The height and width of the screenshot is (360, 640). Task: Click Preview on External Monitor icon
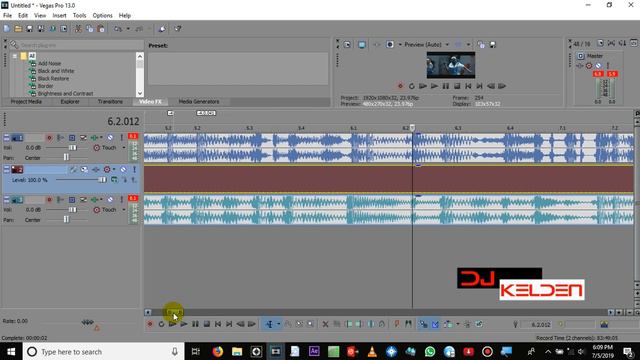pyautogui.click(x=362, y=44)
